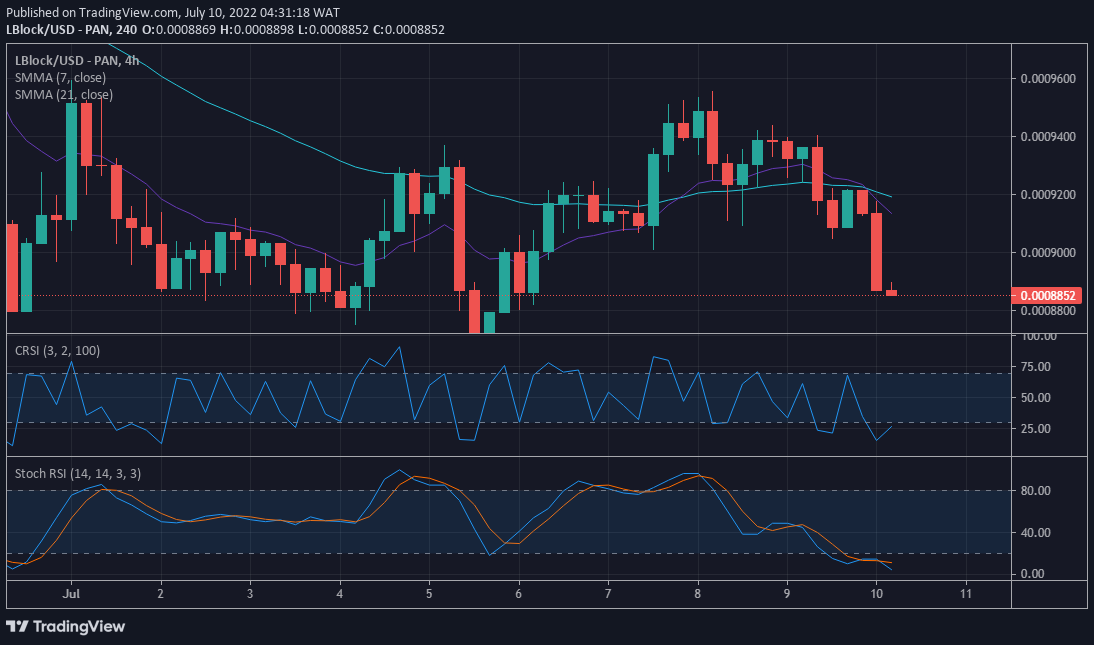The image size is (1094, 645).
Task: Click the CRSI (3, 2, 100) indicator label
Action: tap(57, 350)
